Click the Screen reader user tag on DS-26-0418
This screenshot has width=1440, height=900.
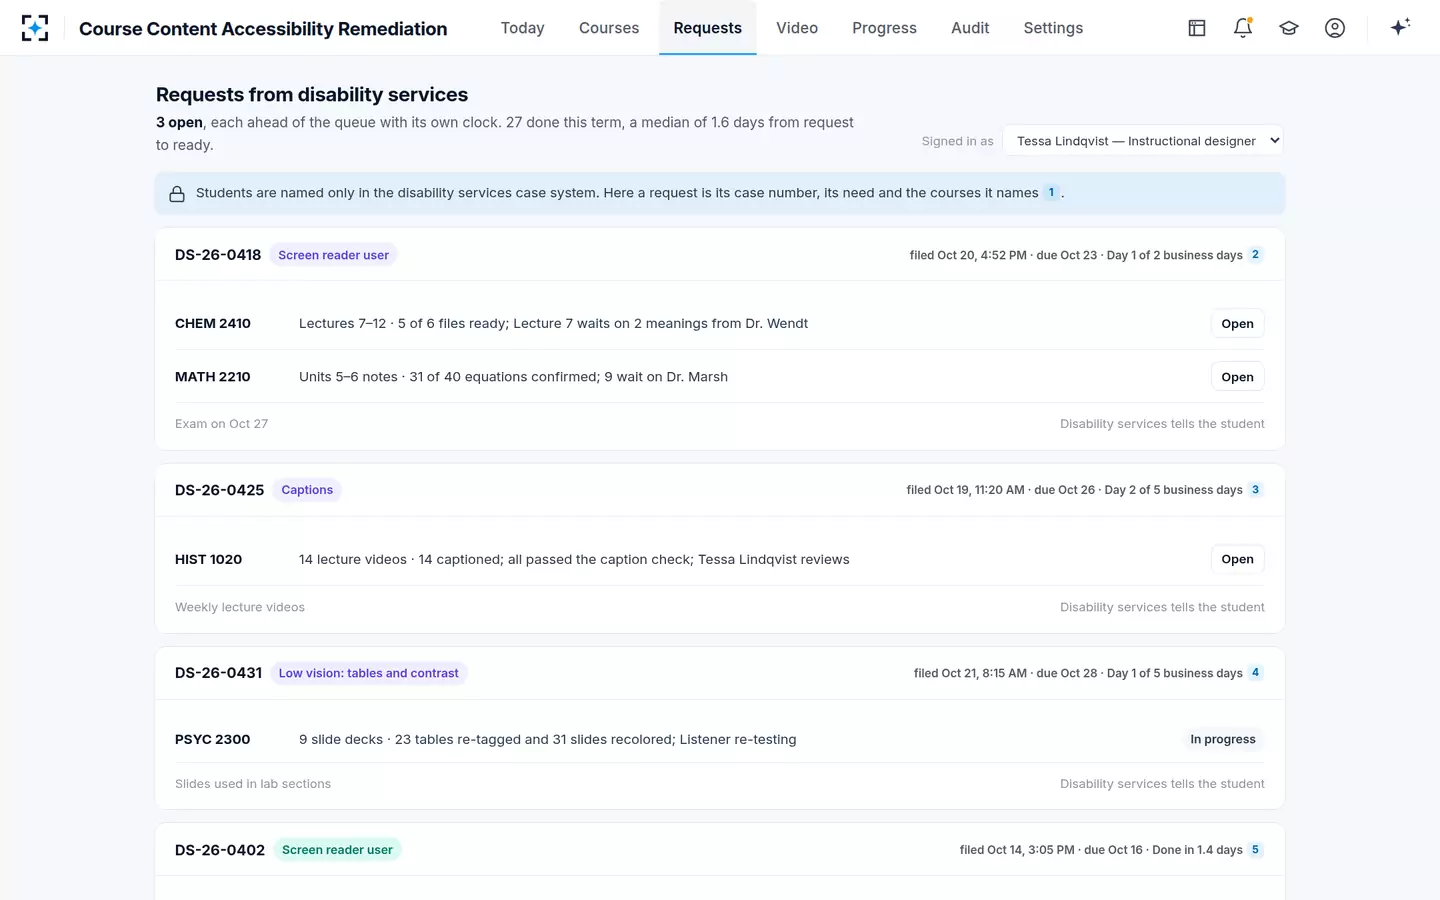[333, 255]
